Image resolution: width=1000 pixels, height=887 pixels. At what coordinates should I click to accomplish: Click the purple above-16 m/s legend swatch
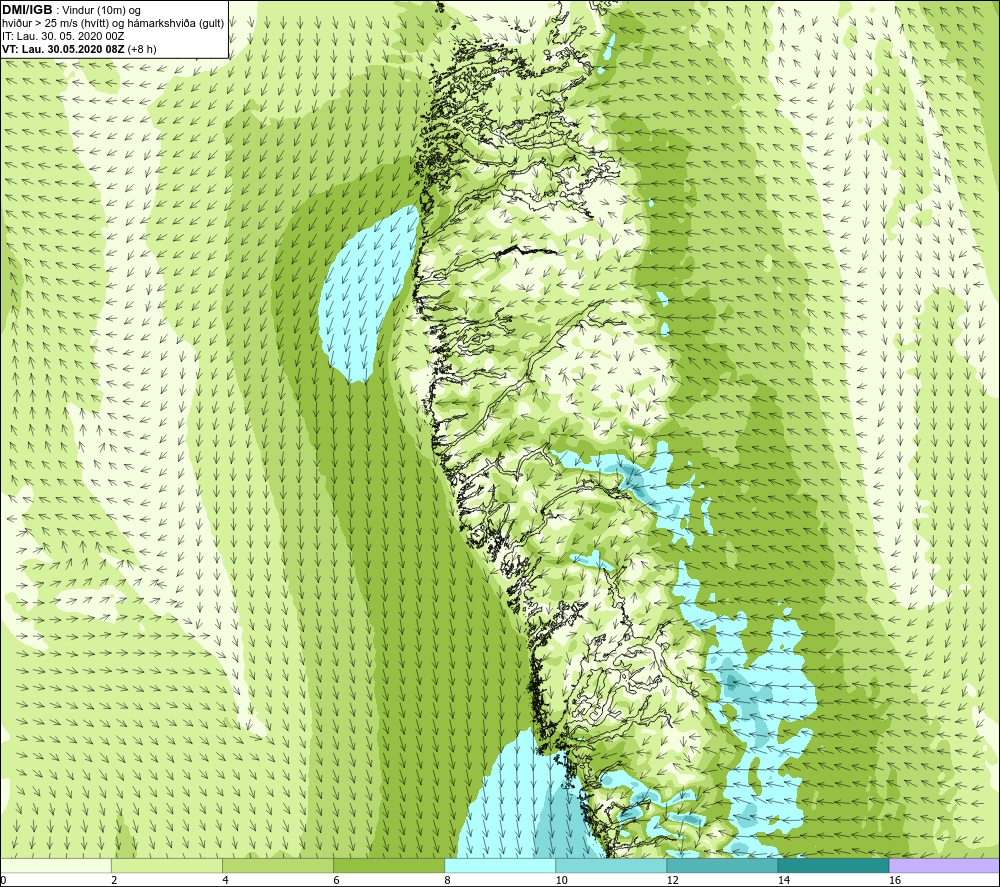(945, 865)
